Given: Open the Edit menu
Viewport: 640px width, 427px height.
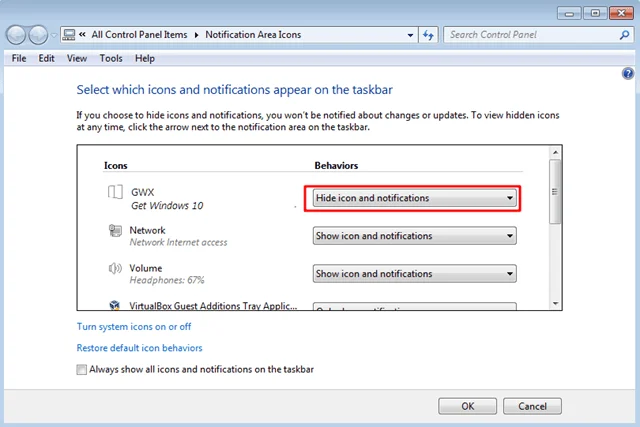Looking at the screenshot, I should pyautogui.click(x=47, y=58).
